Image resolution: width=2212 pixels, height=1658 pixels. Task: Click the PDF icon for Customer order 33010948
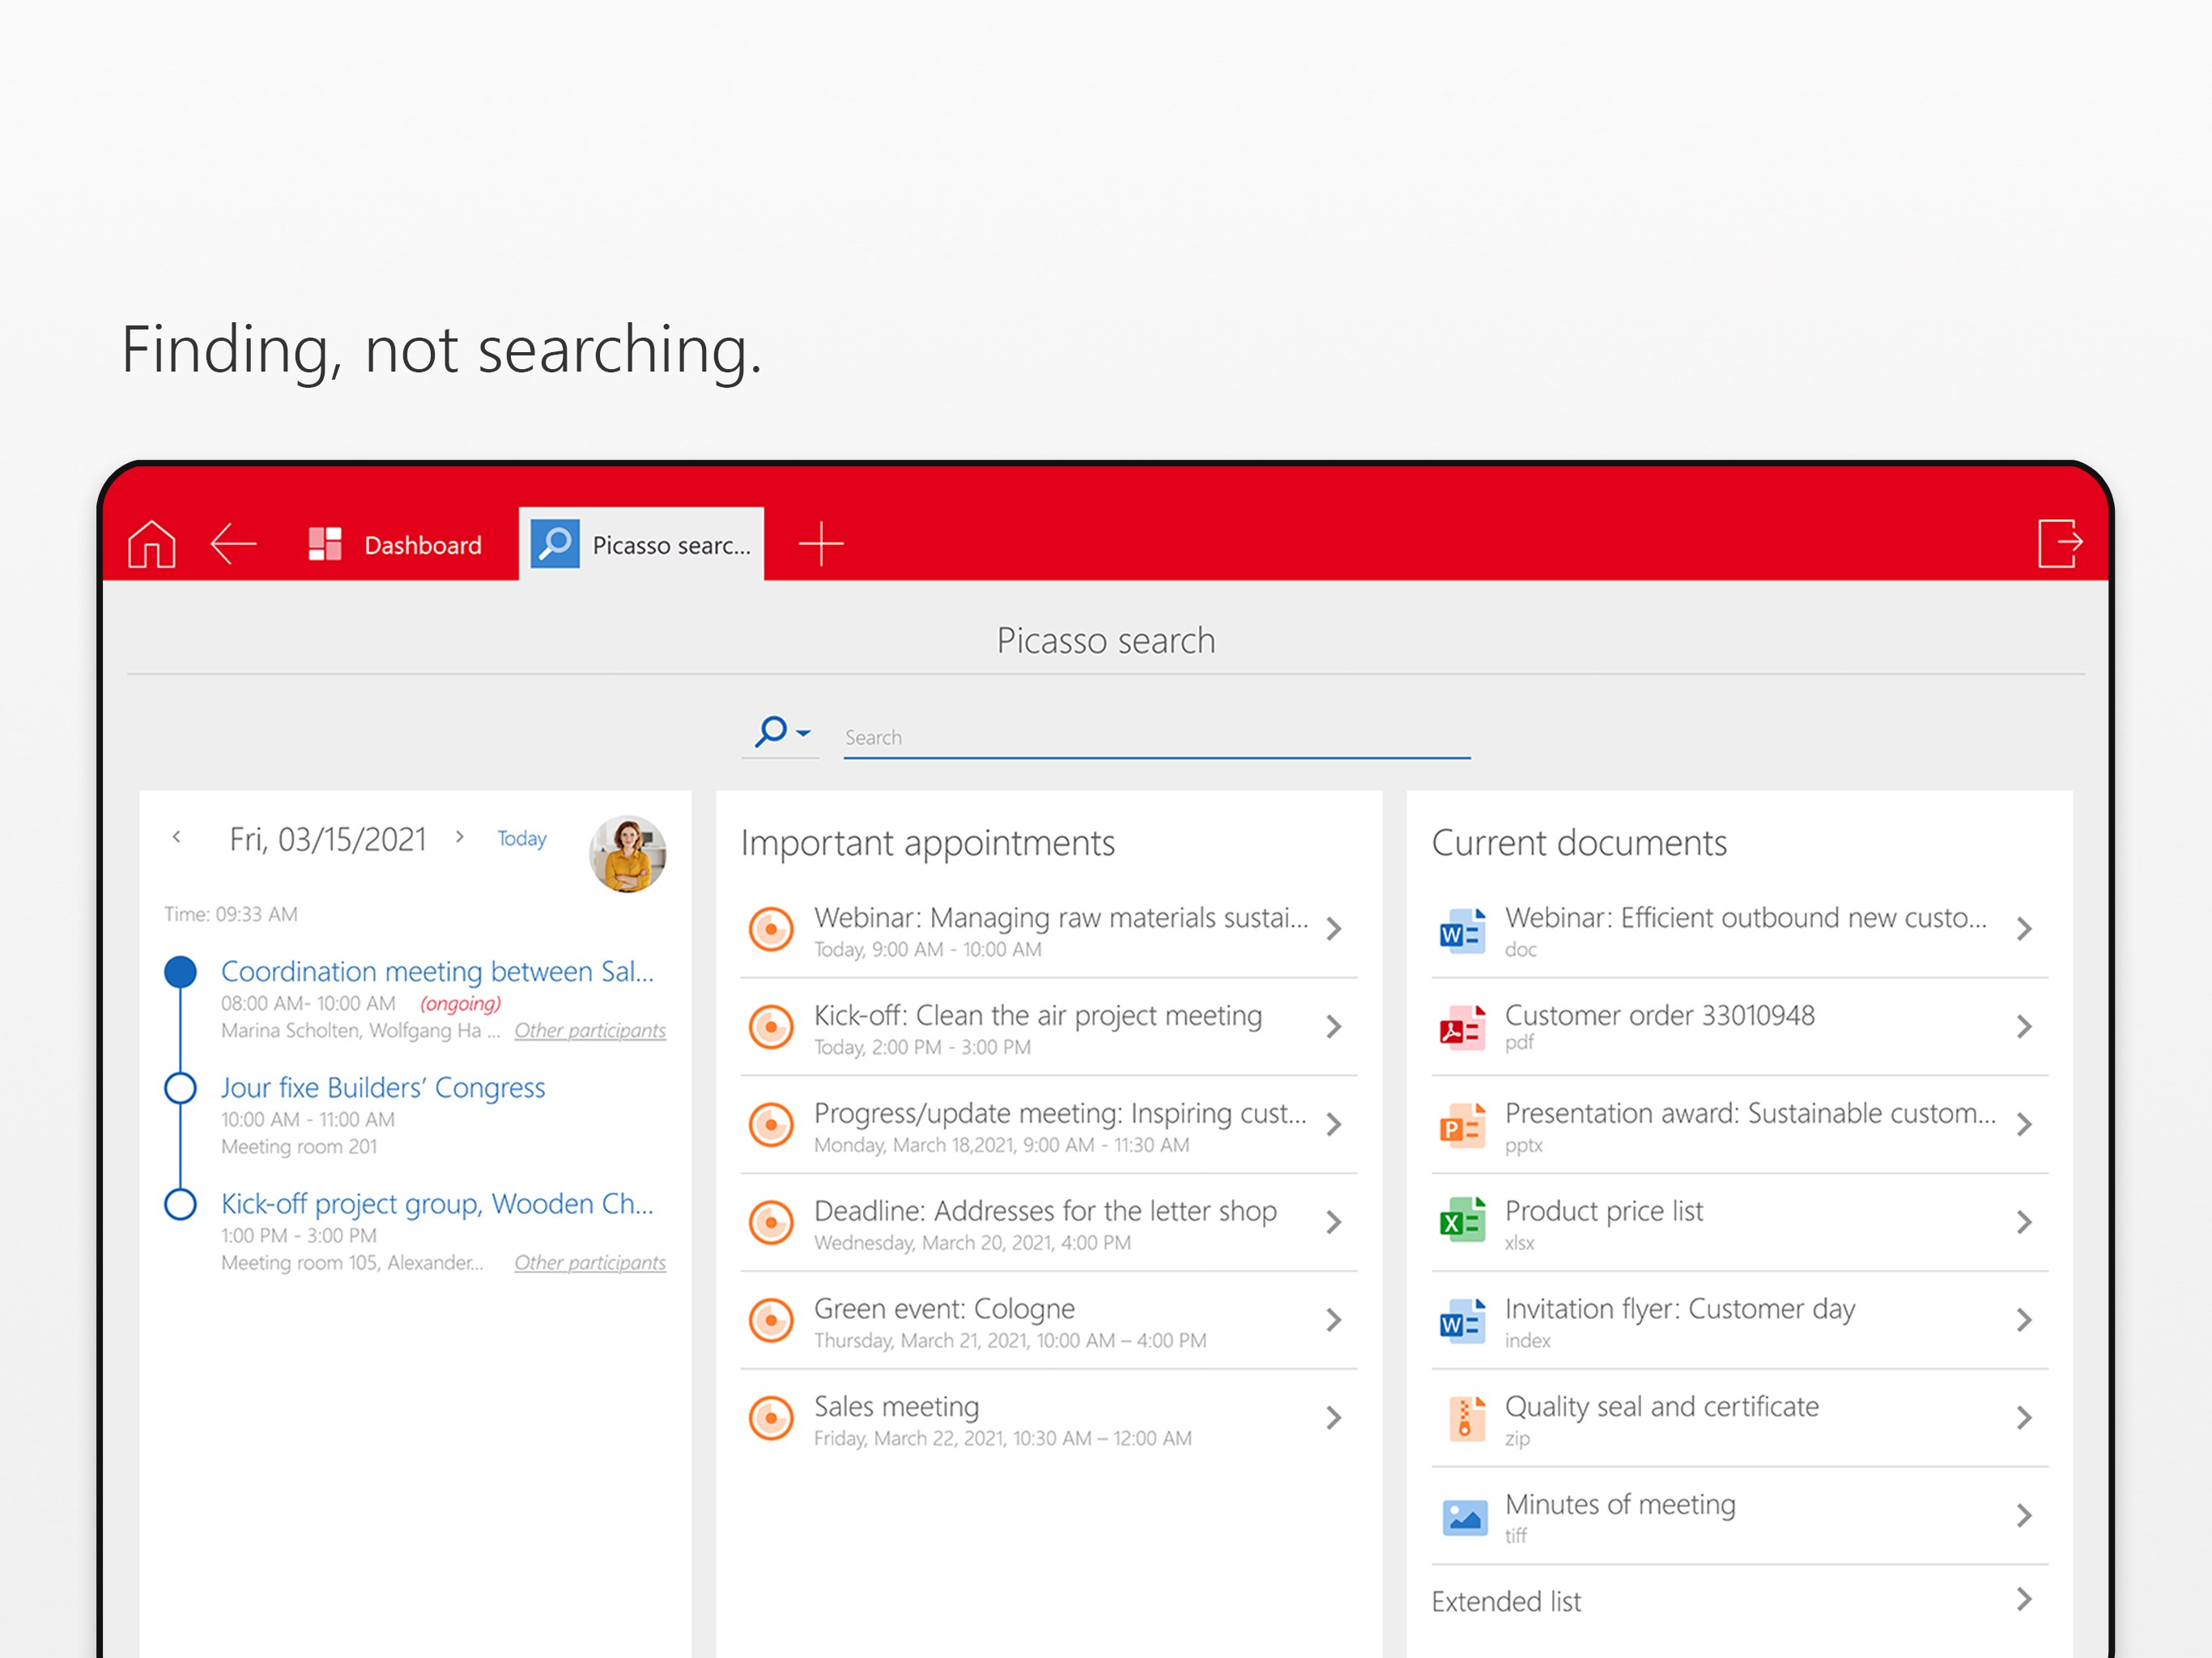(1462, 1027)
